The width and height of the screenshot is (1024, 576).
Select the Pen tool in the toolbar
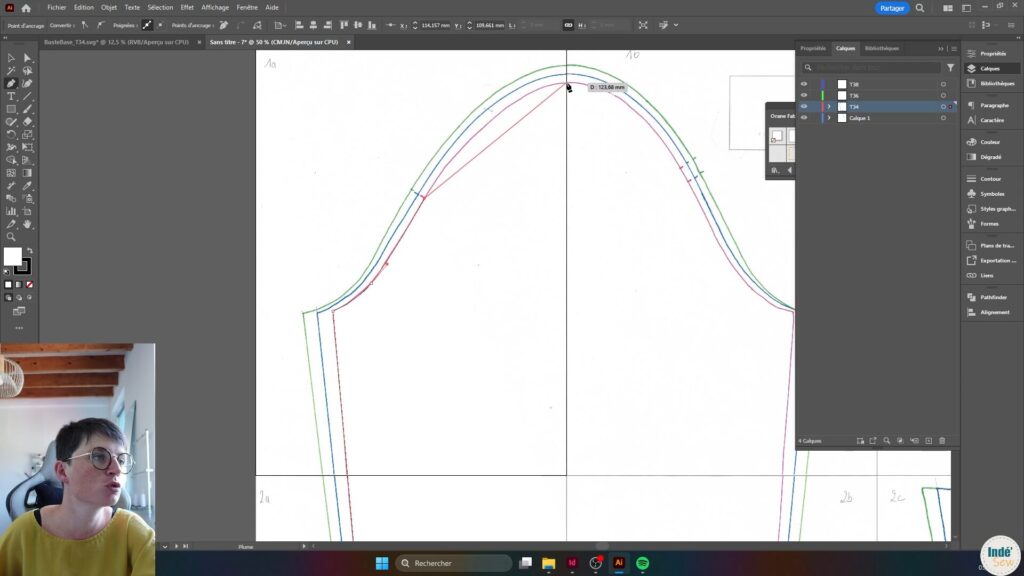11,83
